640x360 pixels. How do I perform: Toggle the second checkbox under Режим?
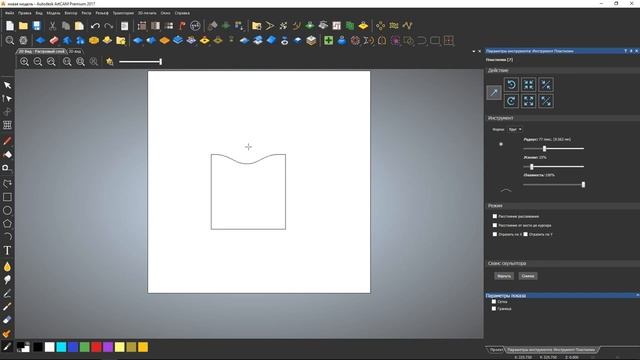495,225
